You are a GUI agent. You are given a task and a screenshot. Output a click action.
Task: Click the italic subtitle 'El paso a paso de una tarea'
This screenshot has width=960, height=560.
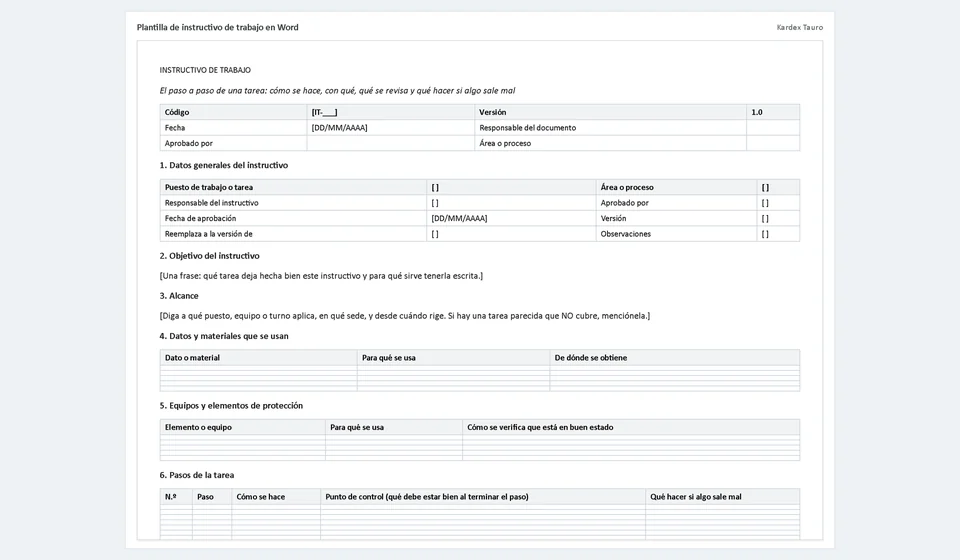point(337,91)
